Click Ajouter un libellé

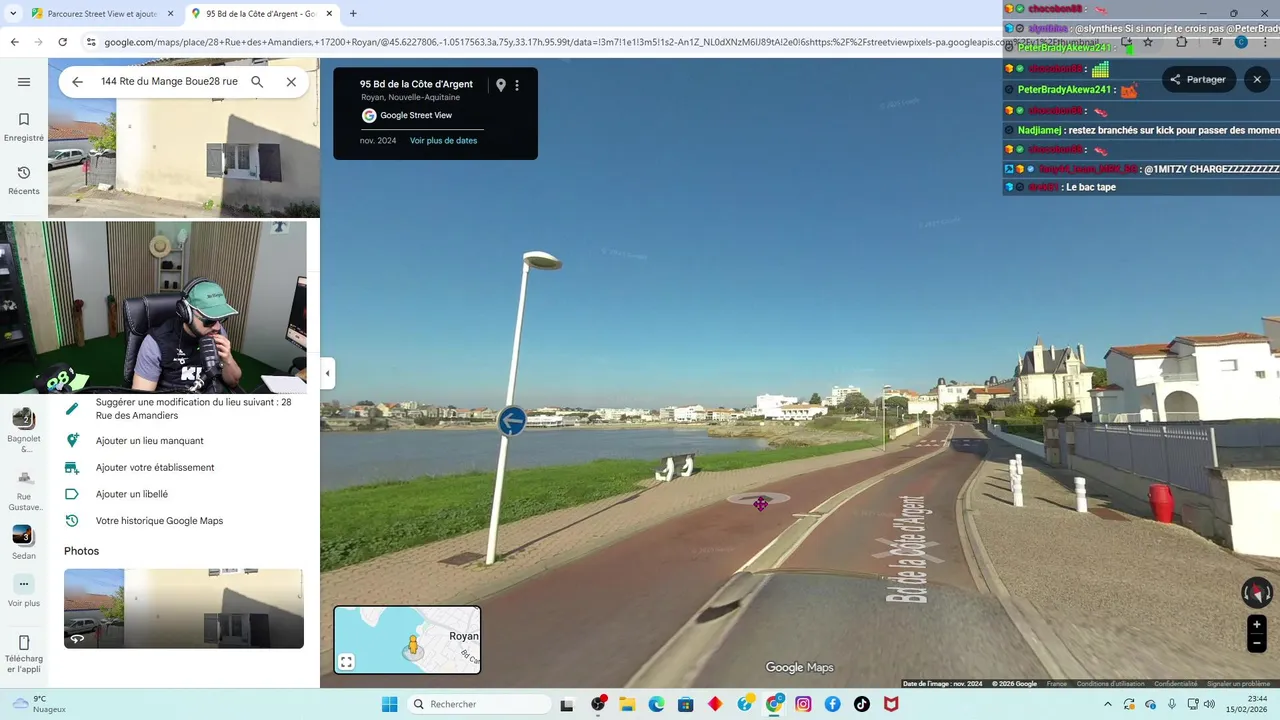click(x=132, y=494)
